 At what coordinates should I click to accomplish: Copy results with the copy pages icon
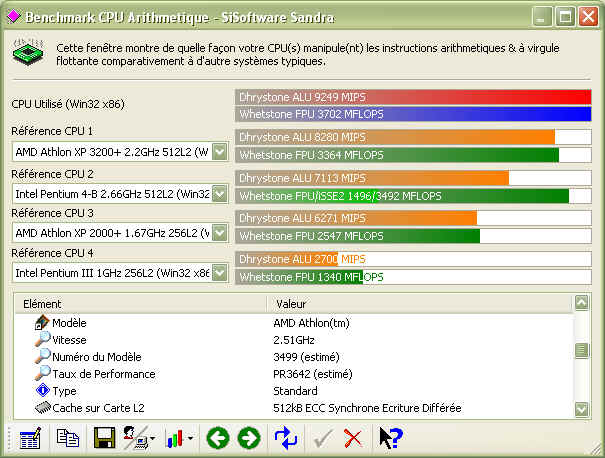click(68, 438)
